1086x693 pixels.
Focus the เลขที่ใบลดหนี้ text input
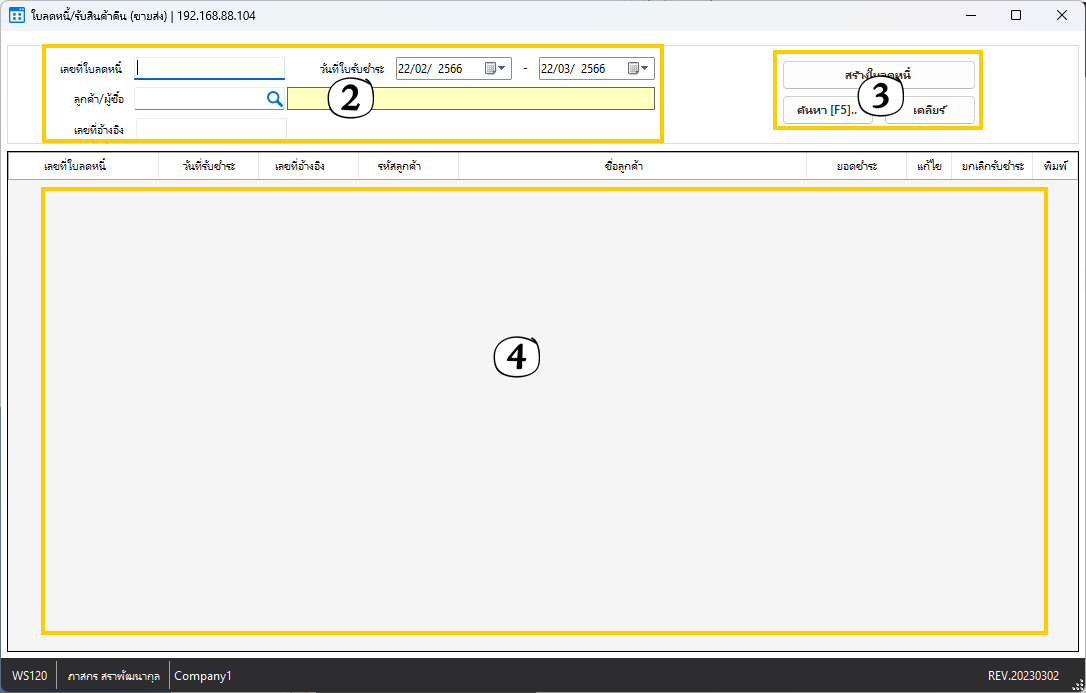210,68
